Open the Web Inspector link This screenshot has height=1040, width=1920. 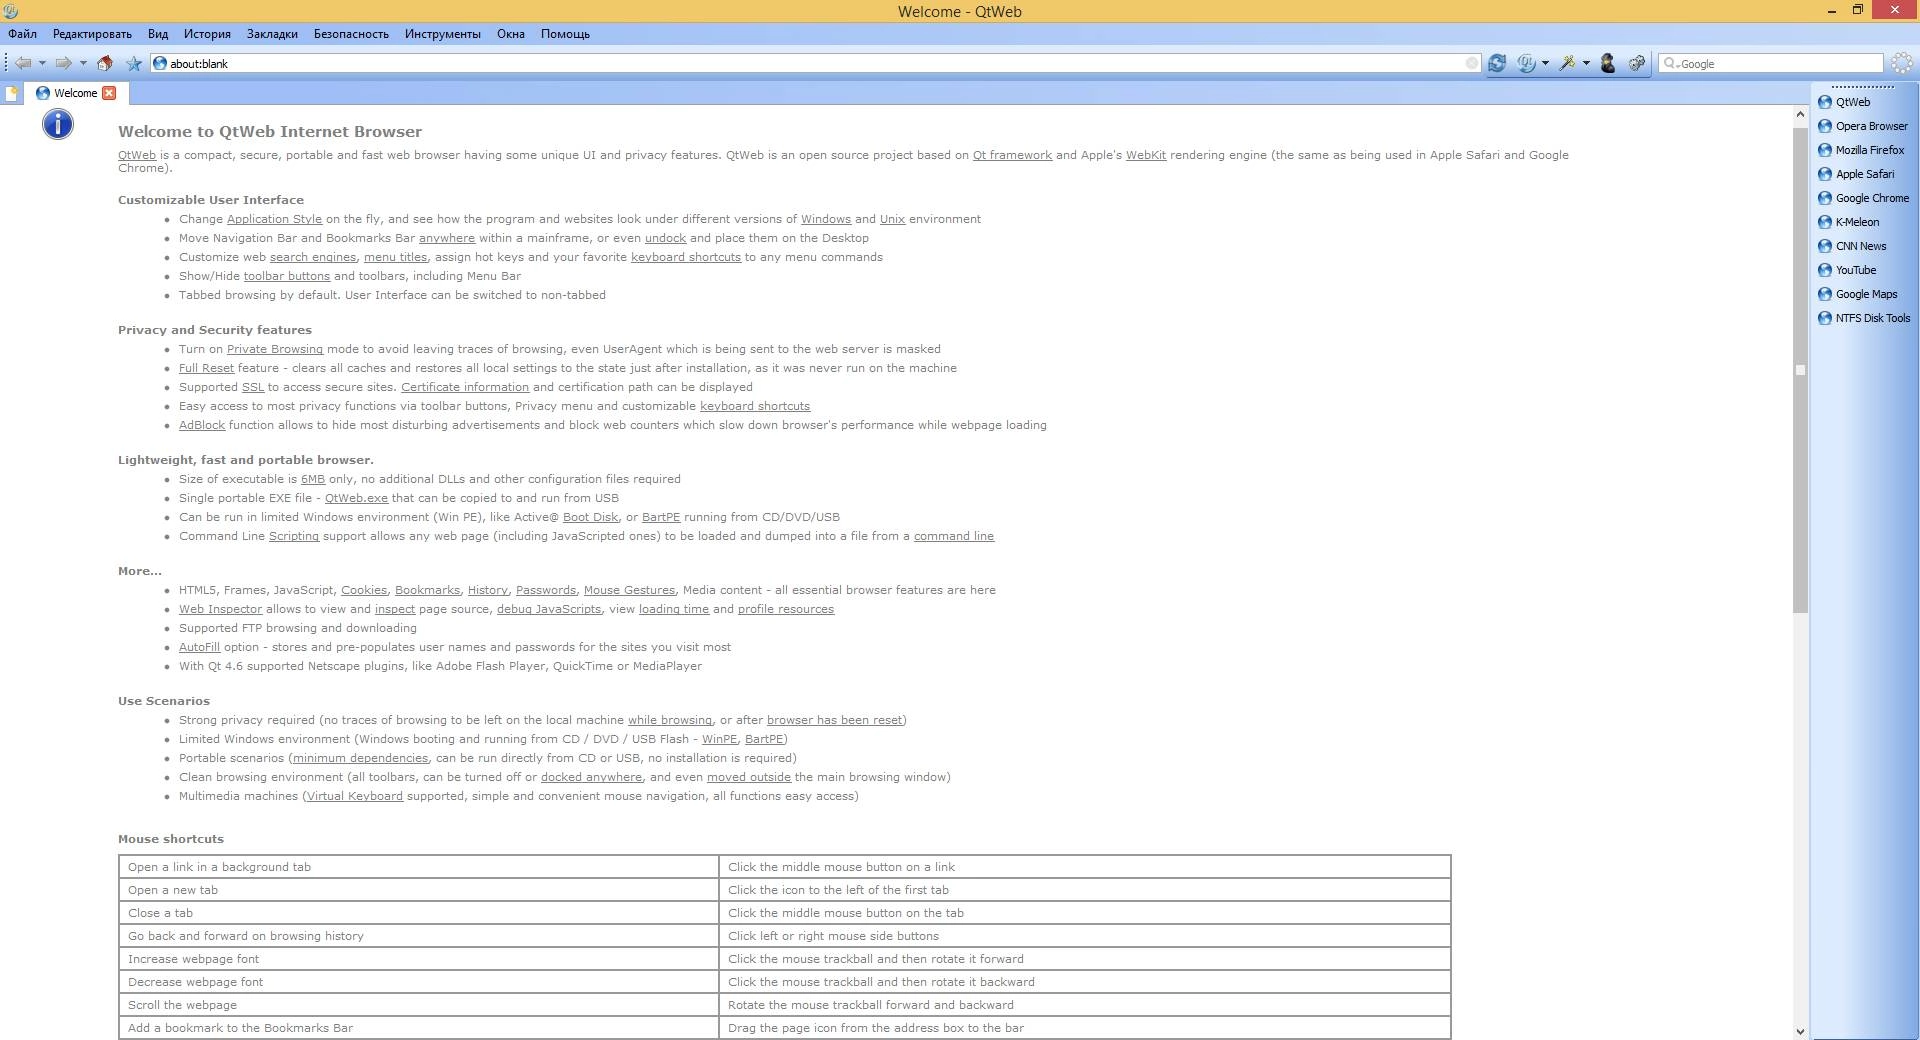[220, 609]
